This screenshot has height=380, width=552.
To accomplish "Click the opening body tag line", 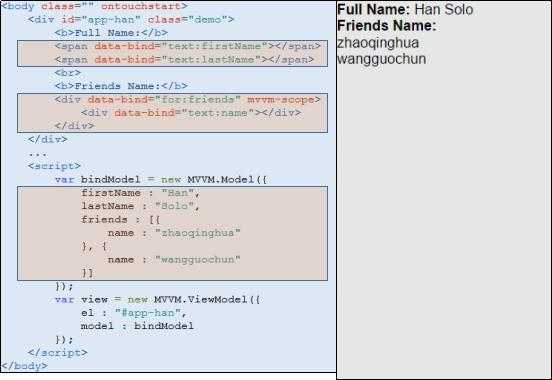I will (94, 6).
